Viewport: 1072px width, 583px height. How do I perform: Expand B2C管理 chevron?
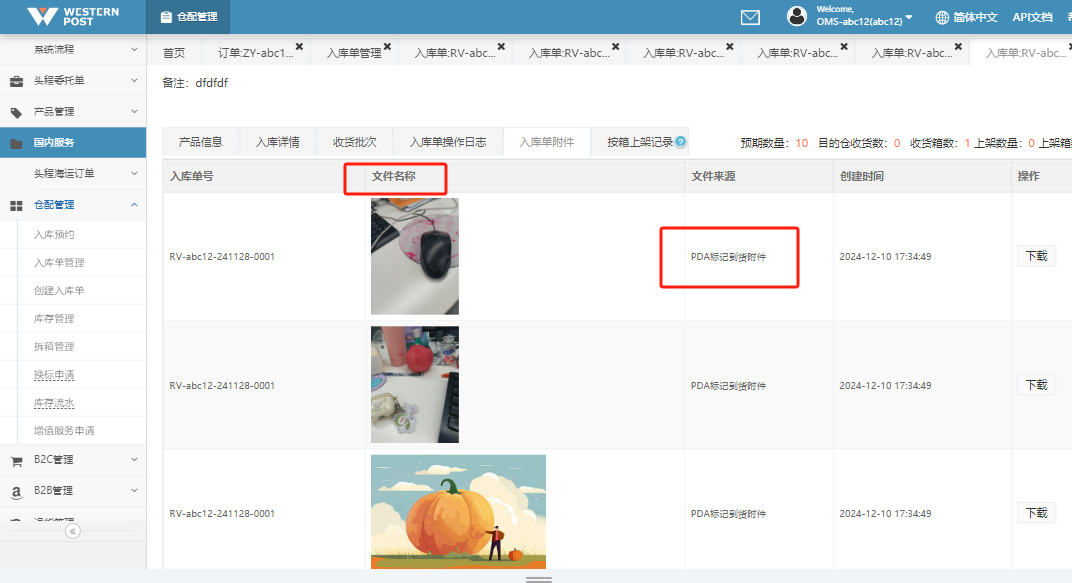coord(134,459)
